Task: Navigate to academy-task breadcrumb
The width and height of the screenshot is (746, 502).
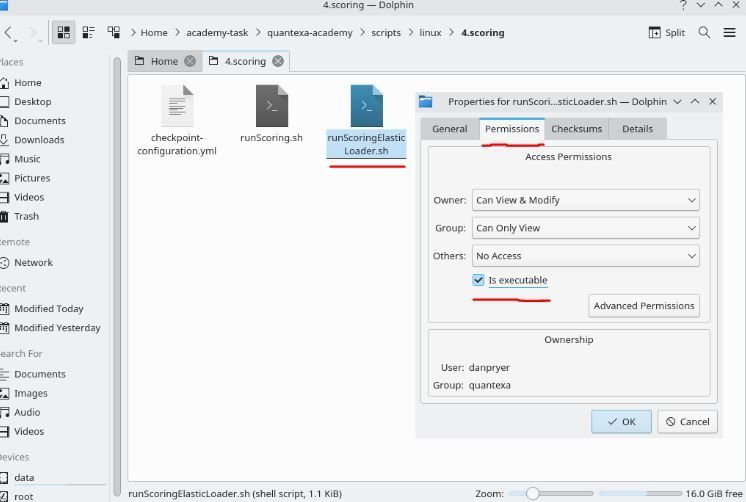Action: pyautogui.click(x=217, y=32)
